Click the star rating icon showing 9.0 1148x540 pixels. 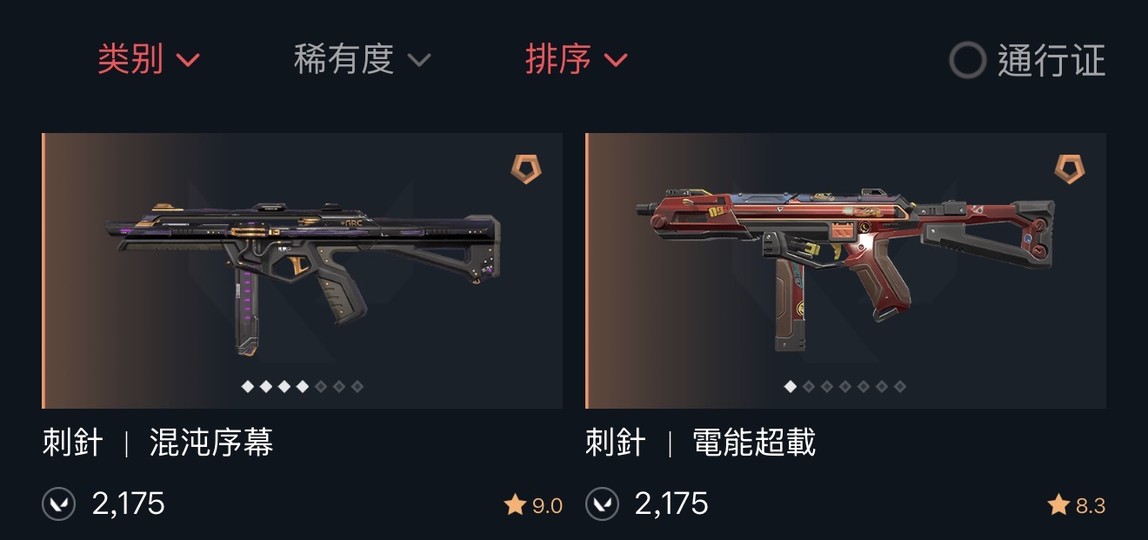515,505
